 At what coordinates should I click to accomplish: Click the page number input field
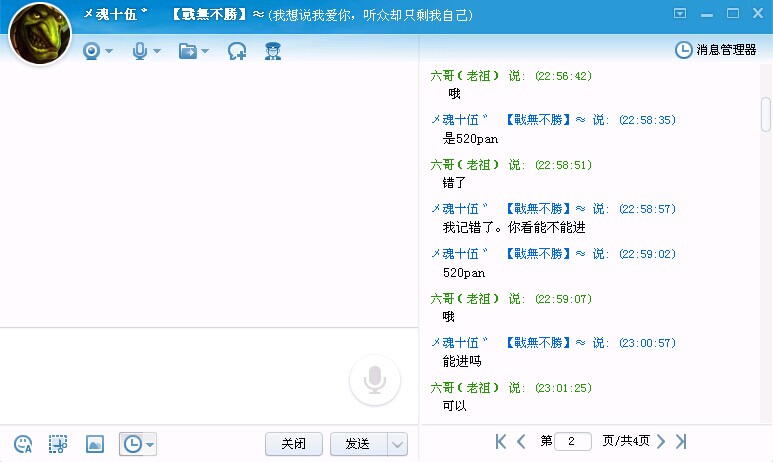pyautogui.click(x=573, y=441)
